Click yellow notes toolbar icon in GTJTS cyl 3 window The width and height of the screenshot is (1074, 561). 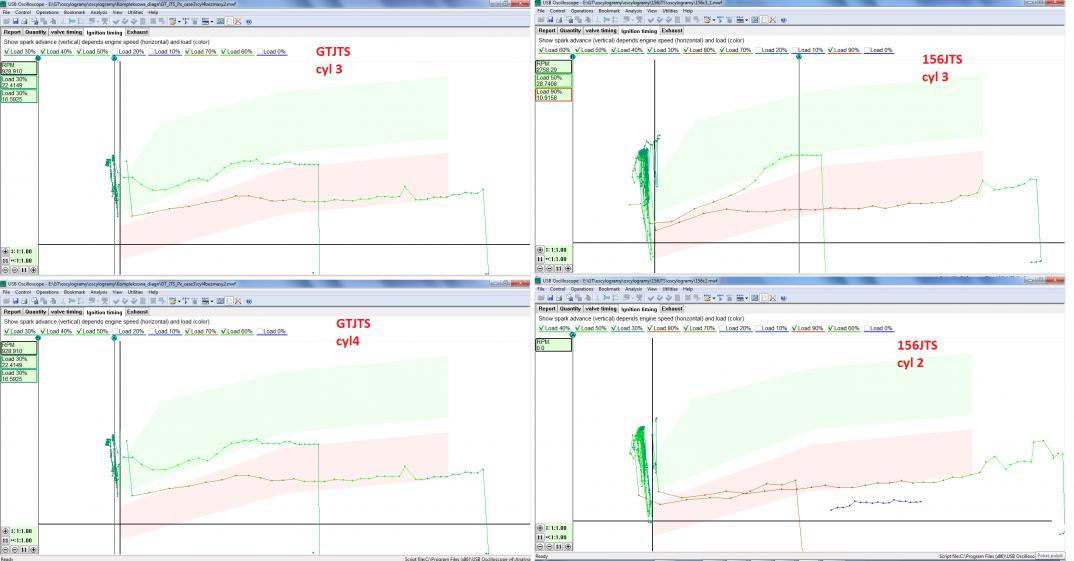[172, 21]
